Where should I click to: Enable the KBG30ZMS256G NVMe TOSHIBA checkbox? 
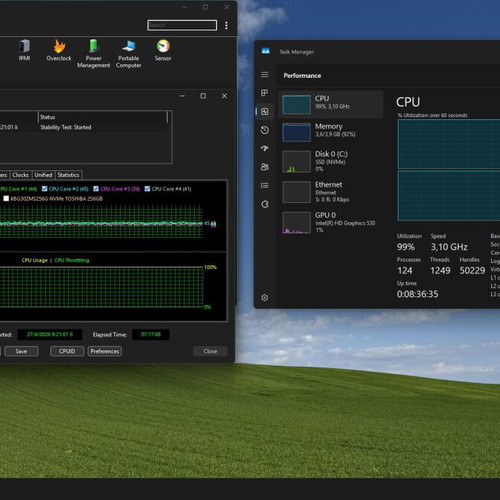(6, 199)
